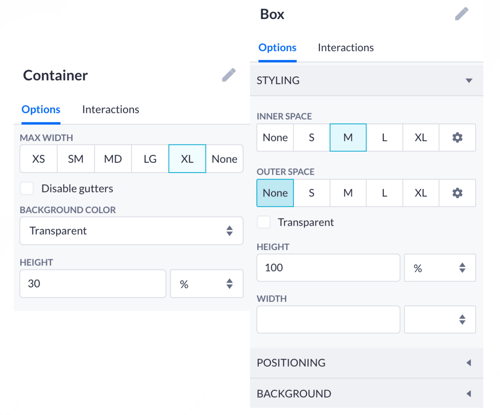Select XS max width option
The height and width of the screenshot is (415, 500).
click(x=39, y=159)
